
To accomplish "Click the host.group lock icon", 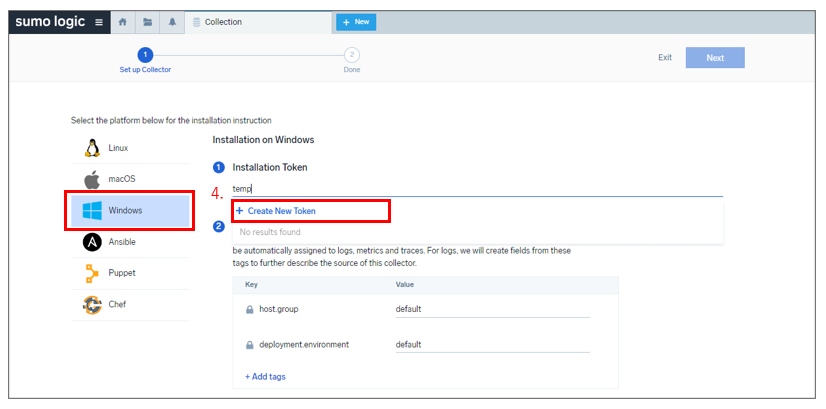I will tap(250, 309).
